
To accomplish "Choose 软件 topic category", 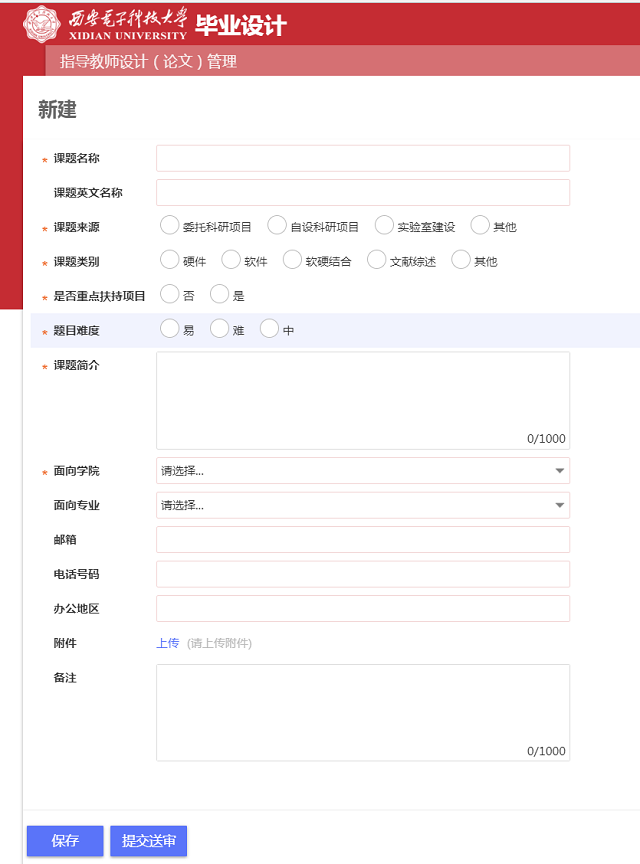I will click(231, 260).
